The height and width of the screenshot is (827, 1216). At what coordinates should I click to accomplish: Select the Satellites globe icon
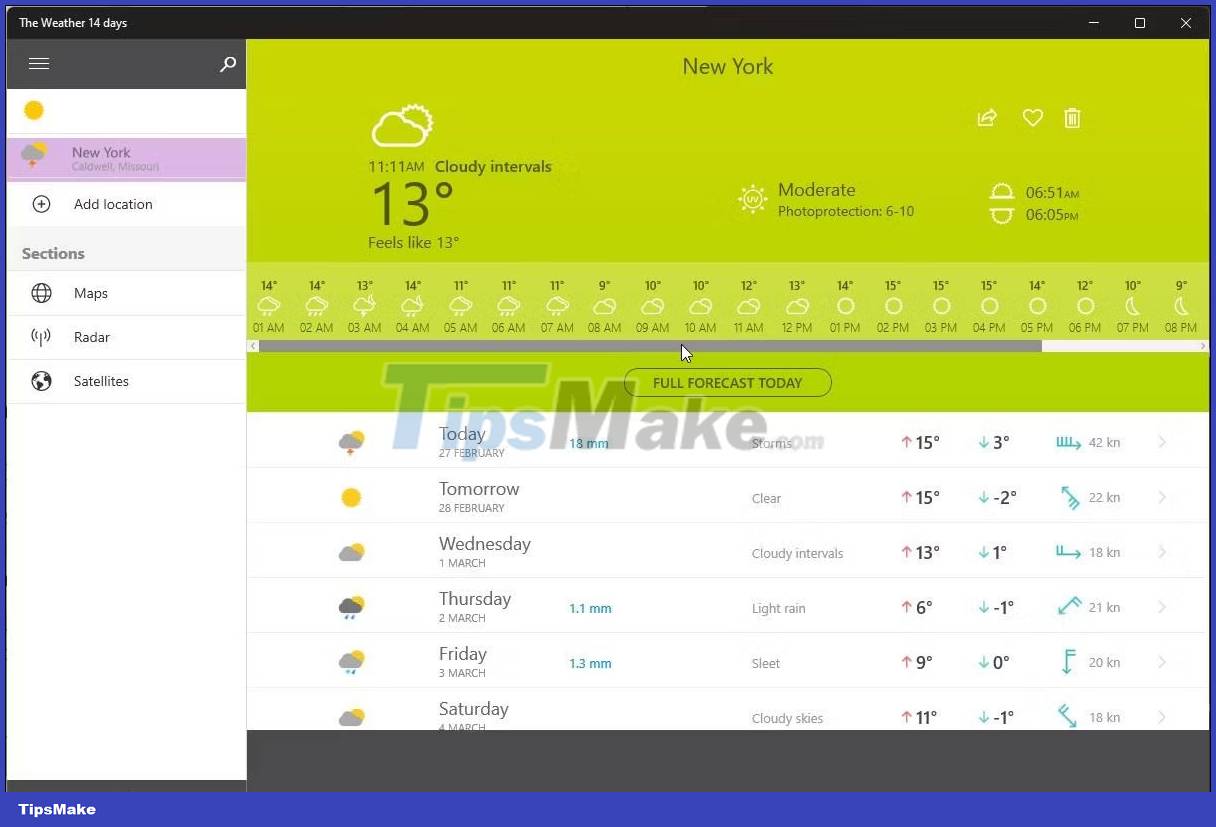(x=41, y=381)
